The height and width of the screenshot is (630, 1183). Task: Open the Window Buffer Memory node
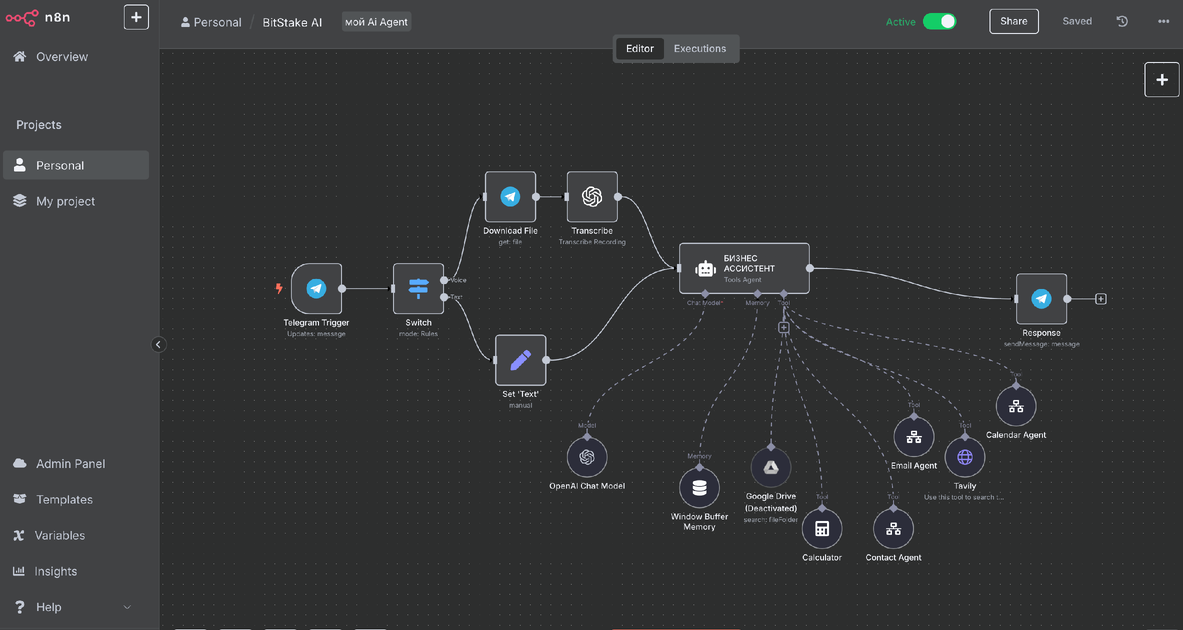coord(699,488)
